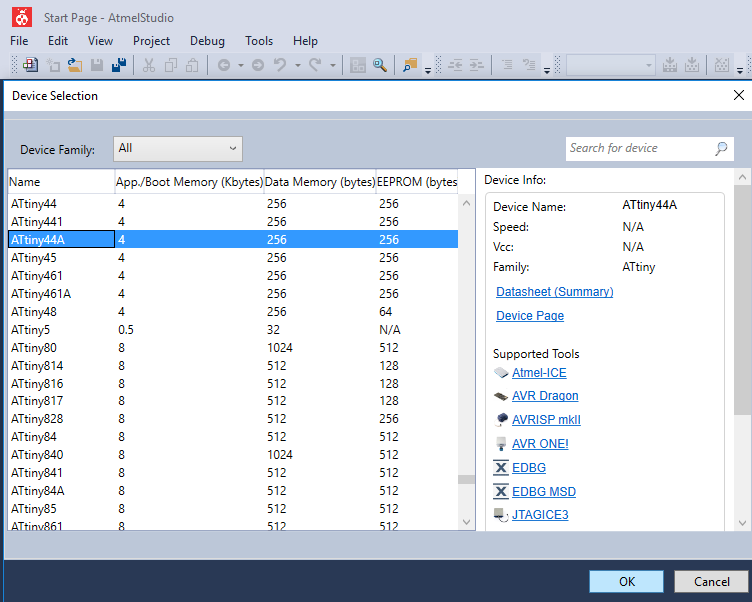Click the Uncomment Selection icon
The width and height of the screenshot is (752, 602).
tap(529, 64)
